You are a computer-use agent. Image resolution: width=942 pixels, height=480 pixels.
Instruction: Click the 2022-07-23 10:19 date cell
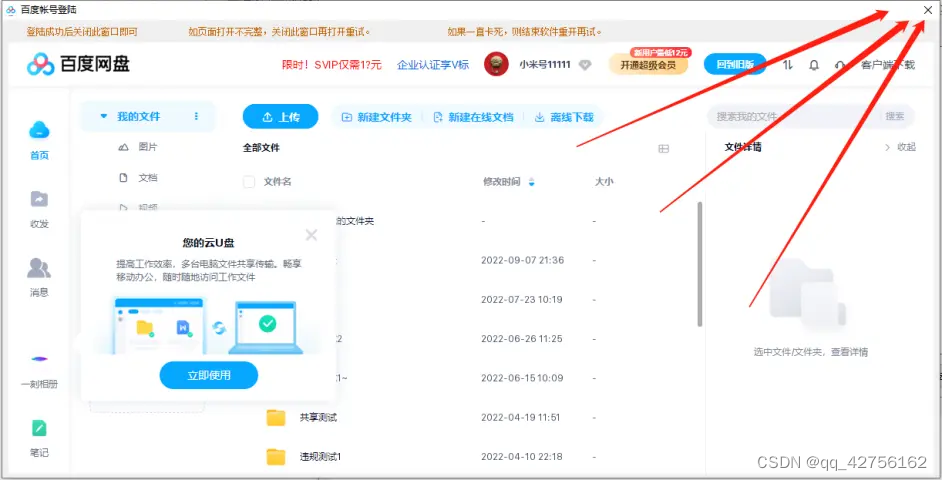521,299
